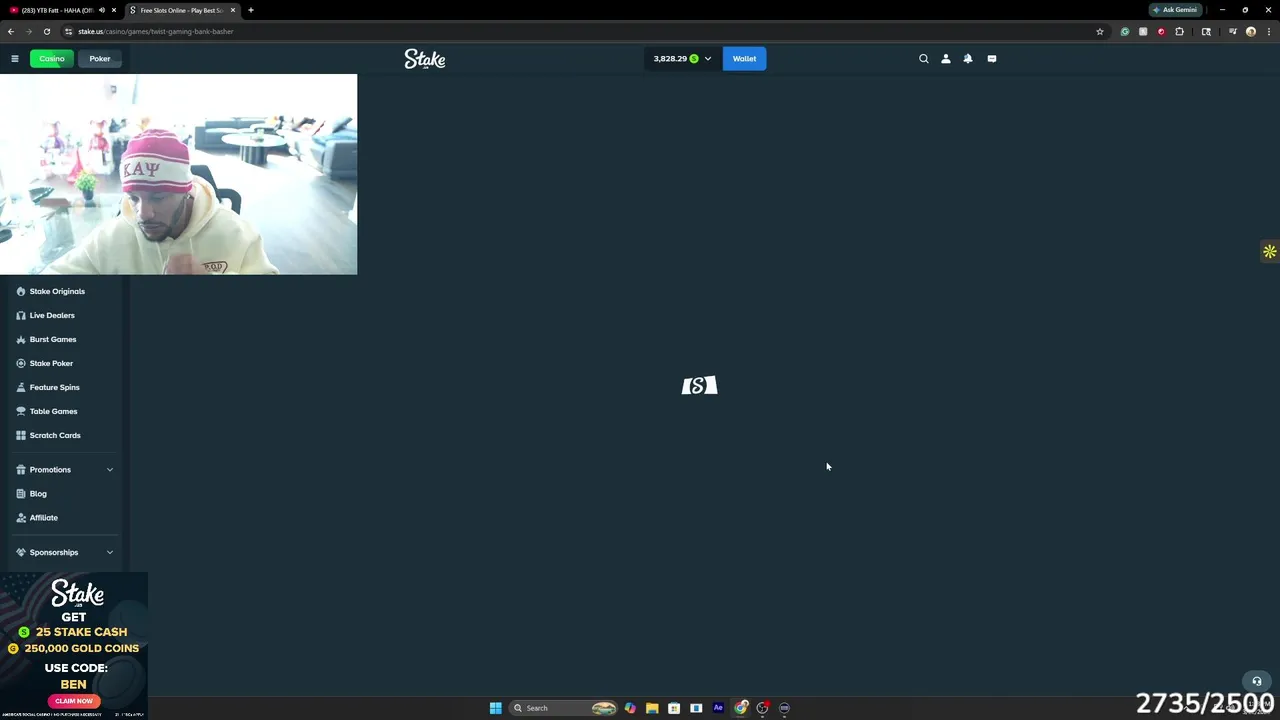Open Burst Games in the sidebar
The image size is (1280, 720).
[53, 339]
